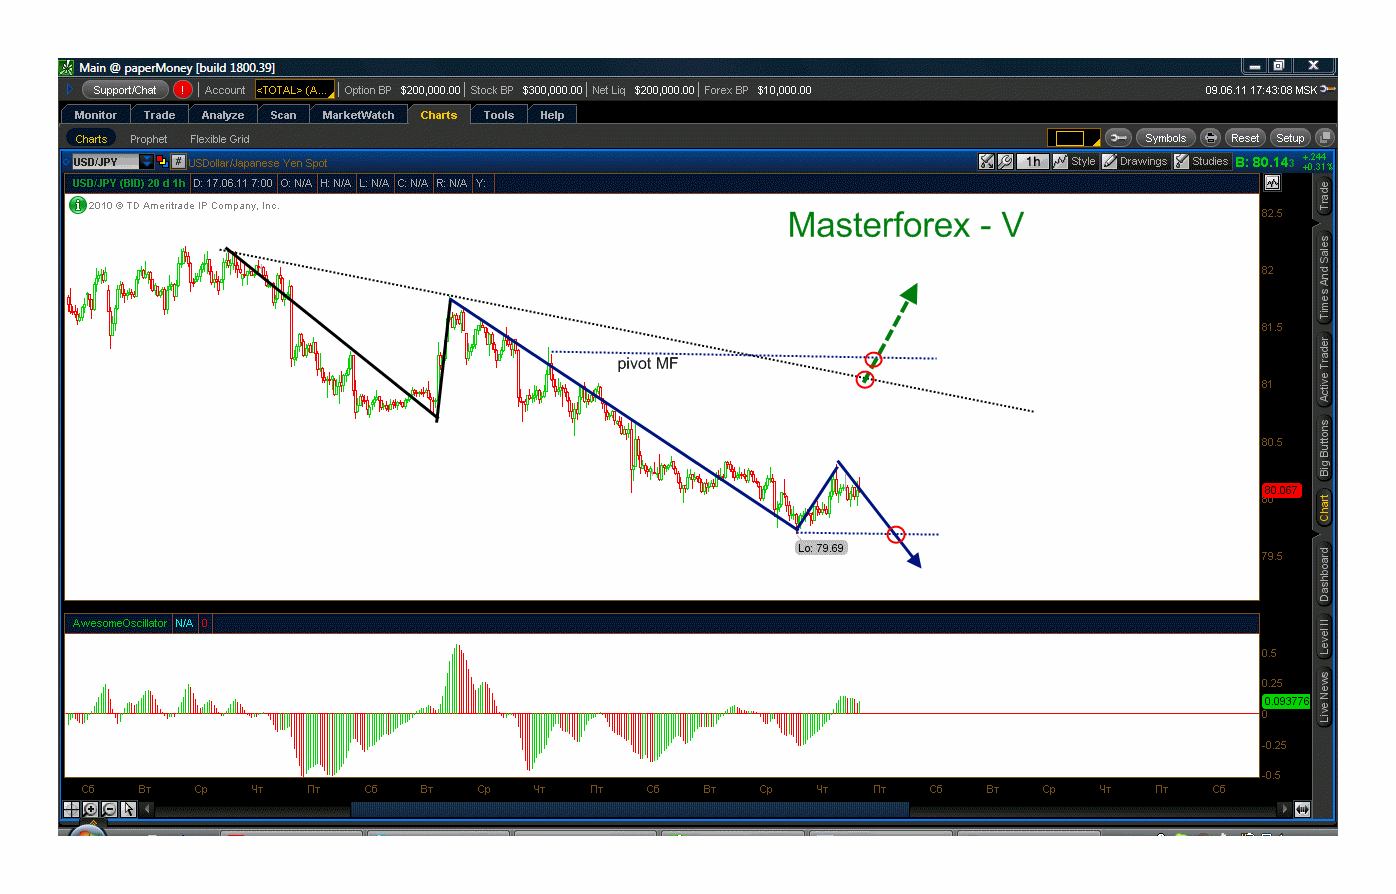This screenshot has width=1396, height=894.
Task: Click the USD/JPY symbol input field
Action: pyautogui.click(x=105, y=162)
